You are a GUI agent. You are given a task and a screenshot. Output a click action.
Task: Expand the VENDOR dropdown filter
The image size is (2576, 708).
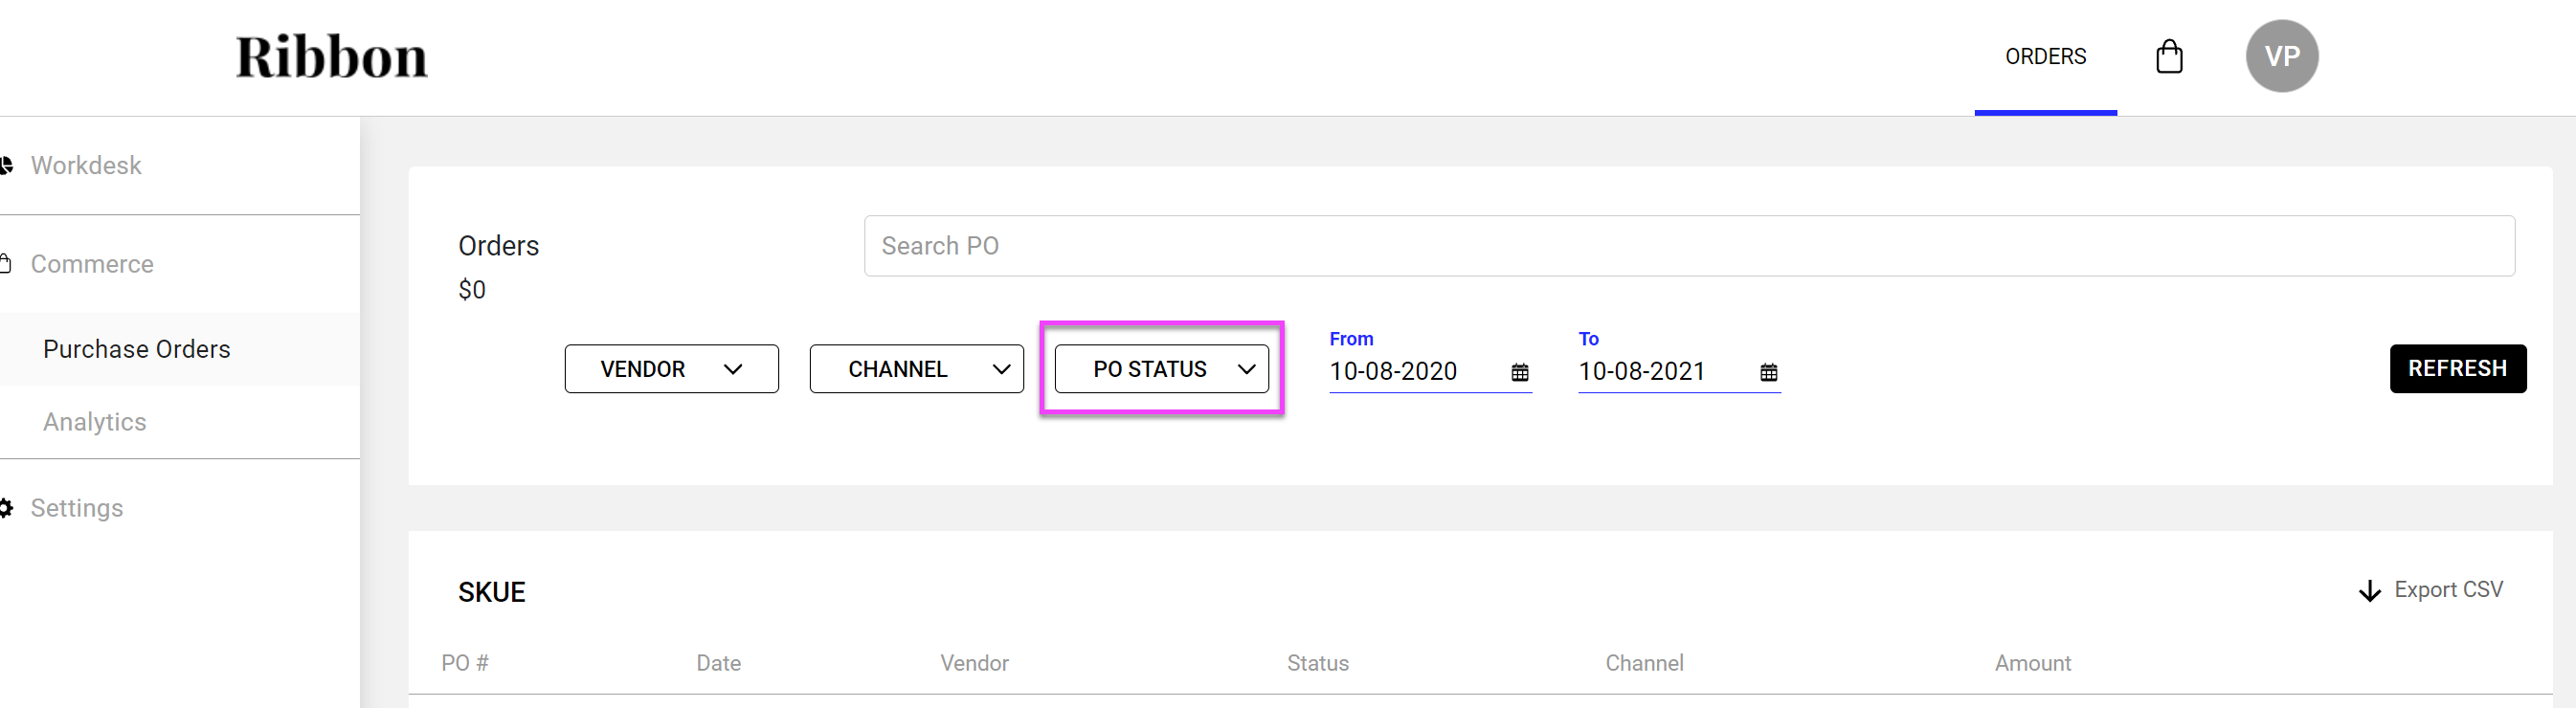click(x=671, y=369)
